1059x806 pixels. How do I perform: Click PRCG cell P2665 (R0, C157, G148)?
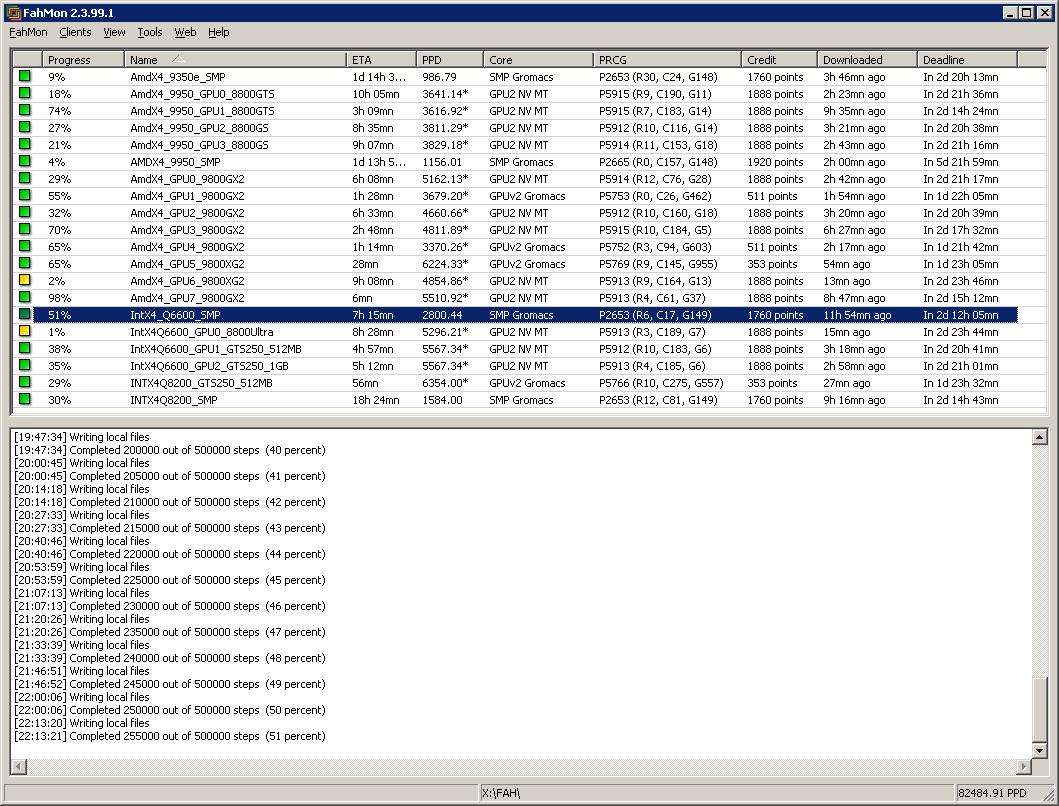coord(658,162)
